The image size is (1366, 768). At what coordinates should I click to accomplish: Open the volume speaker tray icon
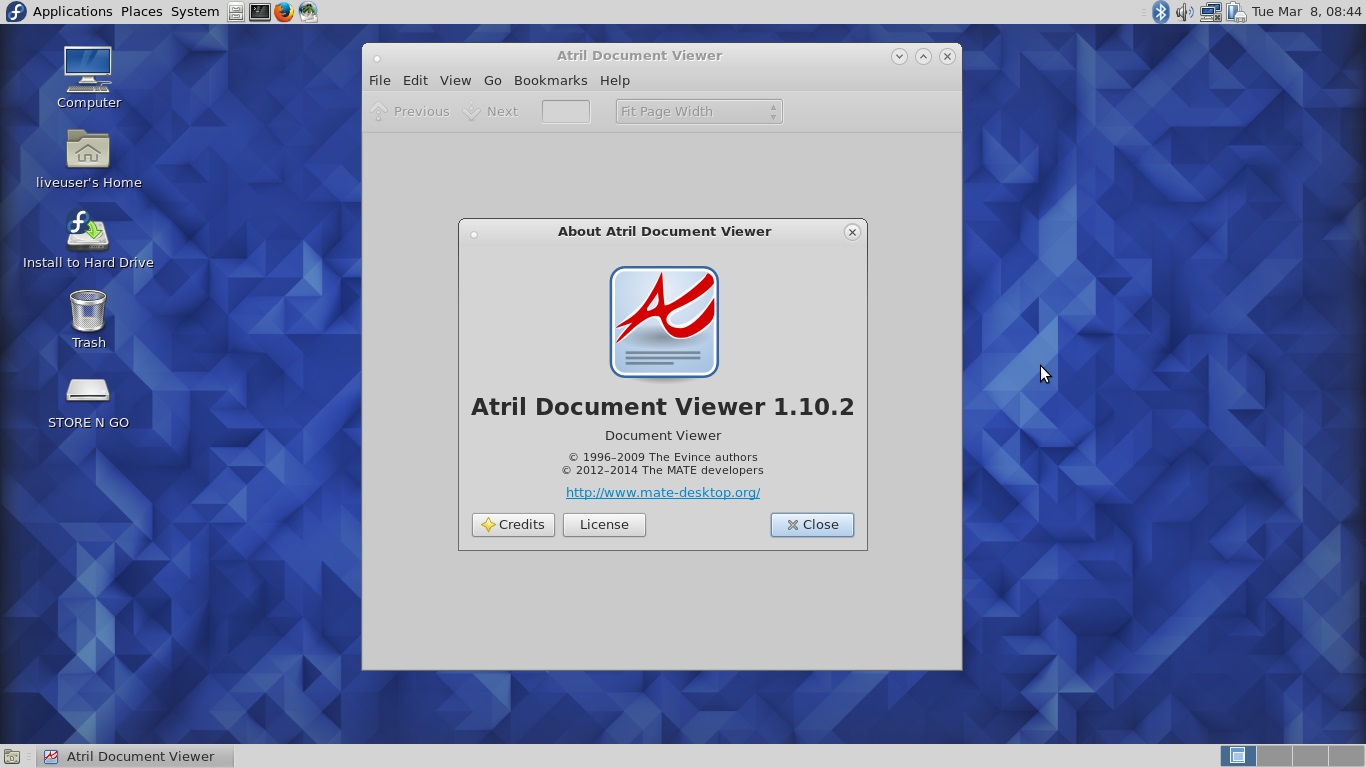point(1185,12)
